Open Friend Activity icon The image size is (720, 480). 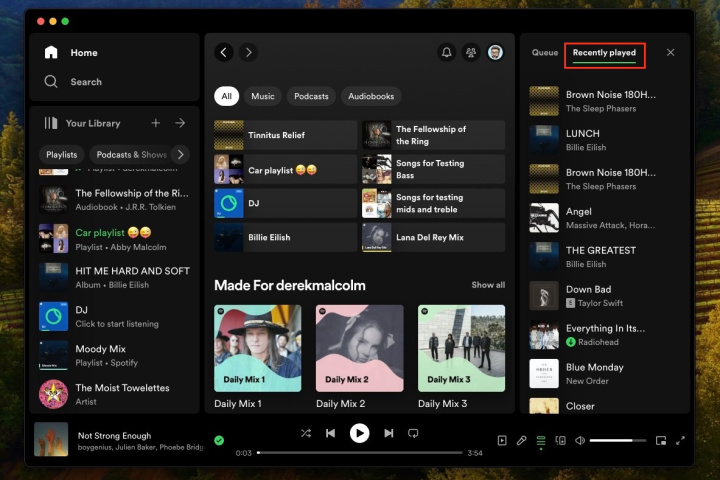(x=471, y=52)
